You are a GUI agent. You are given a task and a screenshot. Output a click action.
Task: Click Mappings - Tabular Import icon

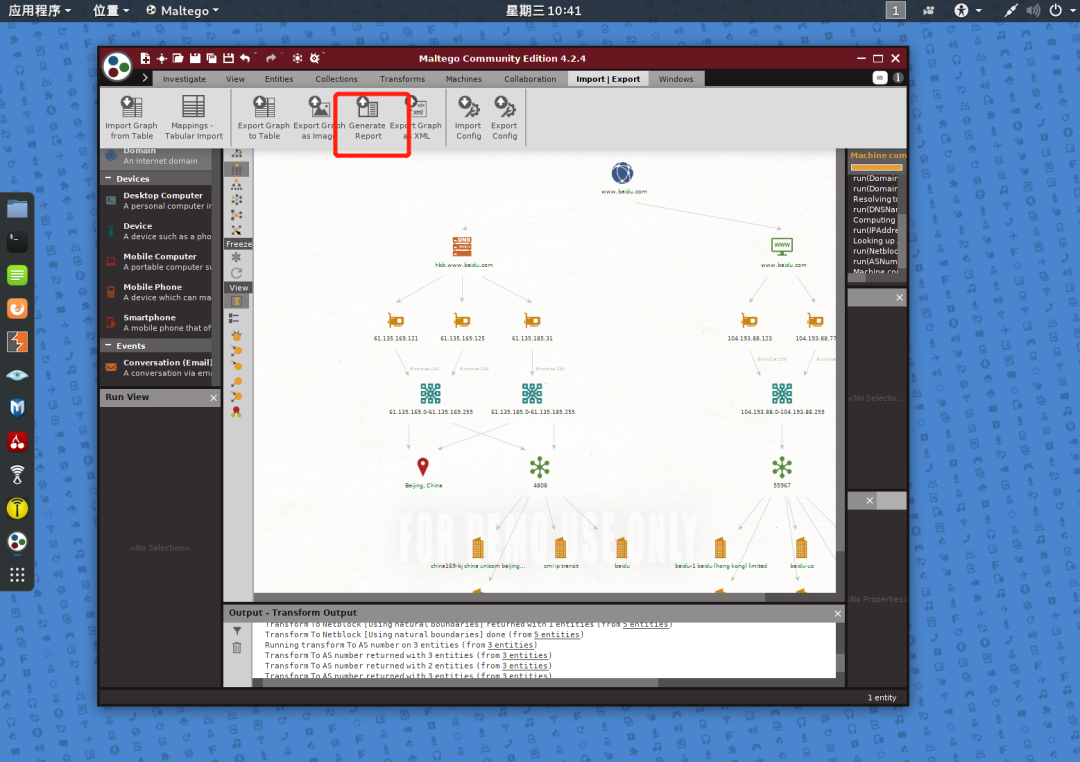(x=194, y=119)
